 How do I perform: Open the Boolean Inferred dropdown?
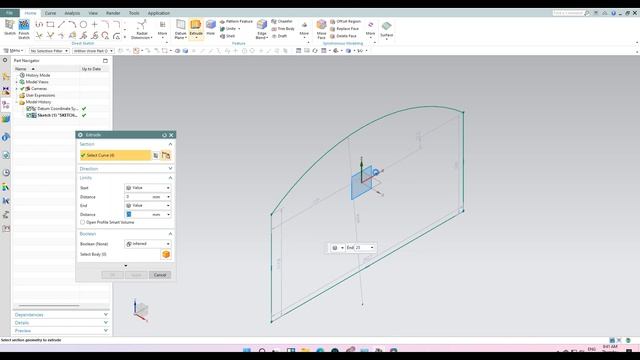[147, 244]
